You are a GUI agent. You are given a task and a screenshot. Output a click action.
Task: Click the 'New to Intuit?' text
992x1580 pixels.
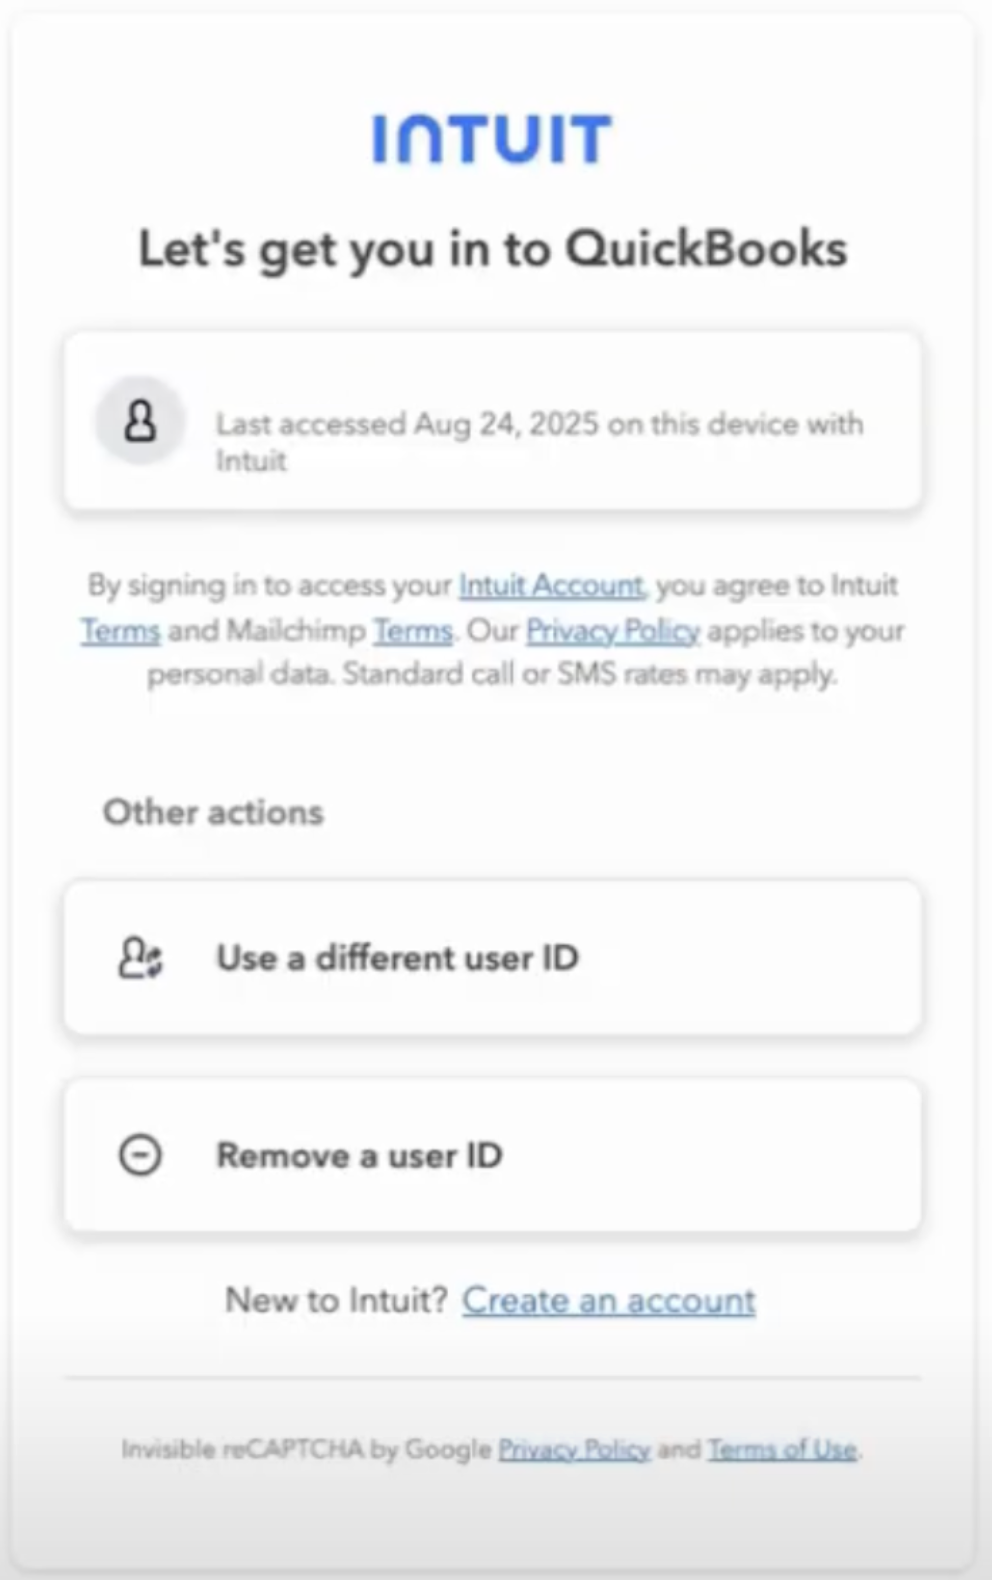[x=336, y=1300]
